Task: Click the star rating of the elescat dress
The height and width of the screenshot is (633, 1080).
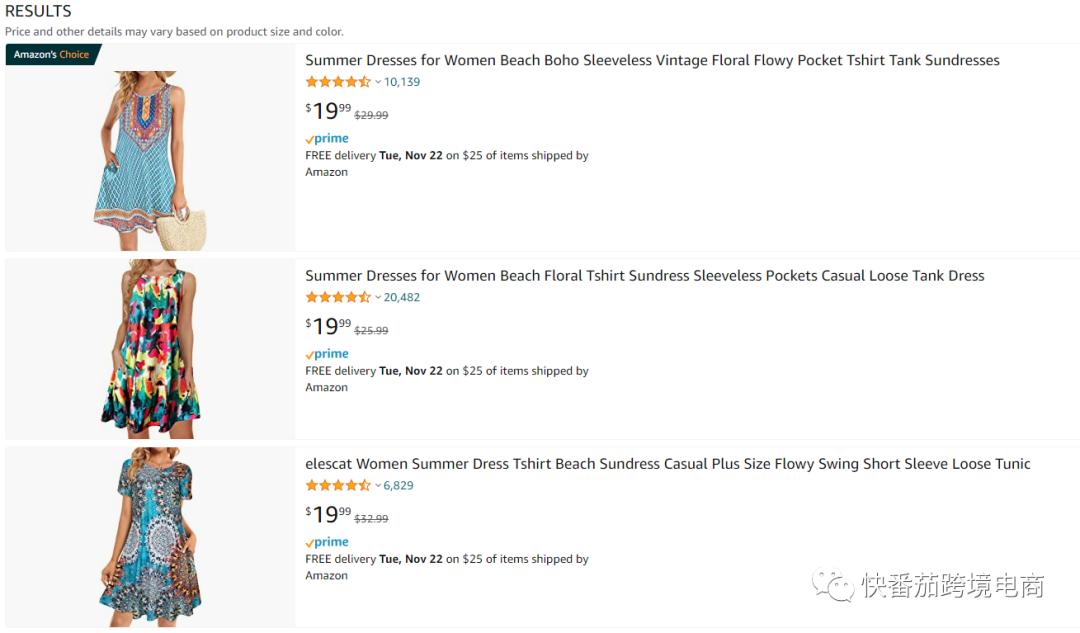Action: pyautogui.click(x=338, y=485)
